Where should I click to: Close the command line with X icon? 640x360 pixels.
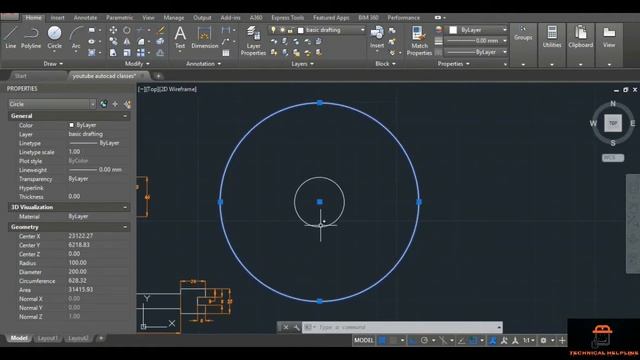[286, 327]
